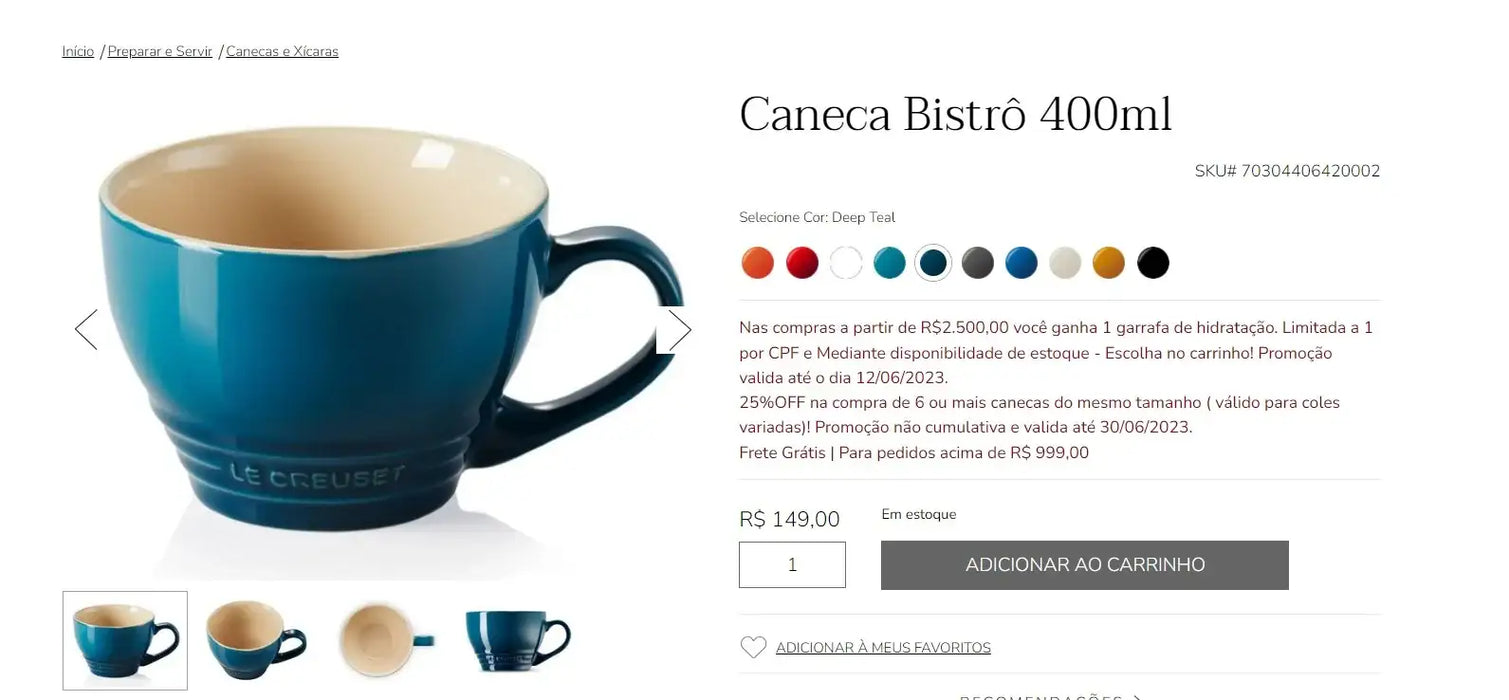Select the mustard yellow color swatch
Viewport: 1509px width, 700px height.
click(x=1109, y=263)
